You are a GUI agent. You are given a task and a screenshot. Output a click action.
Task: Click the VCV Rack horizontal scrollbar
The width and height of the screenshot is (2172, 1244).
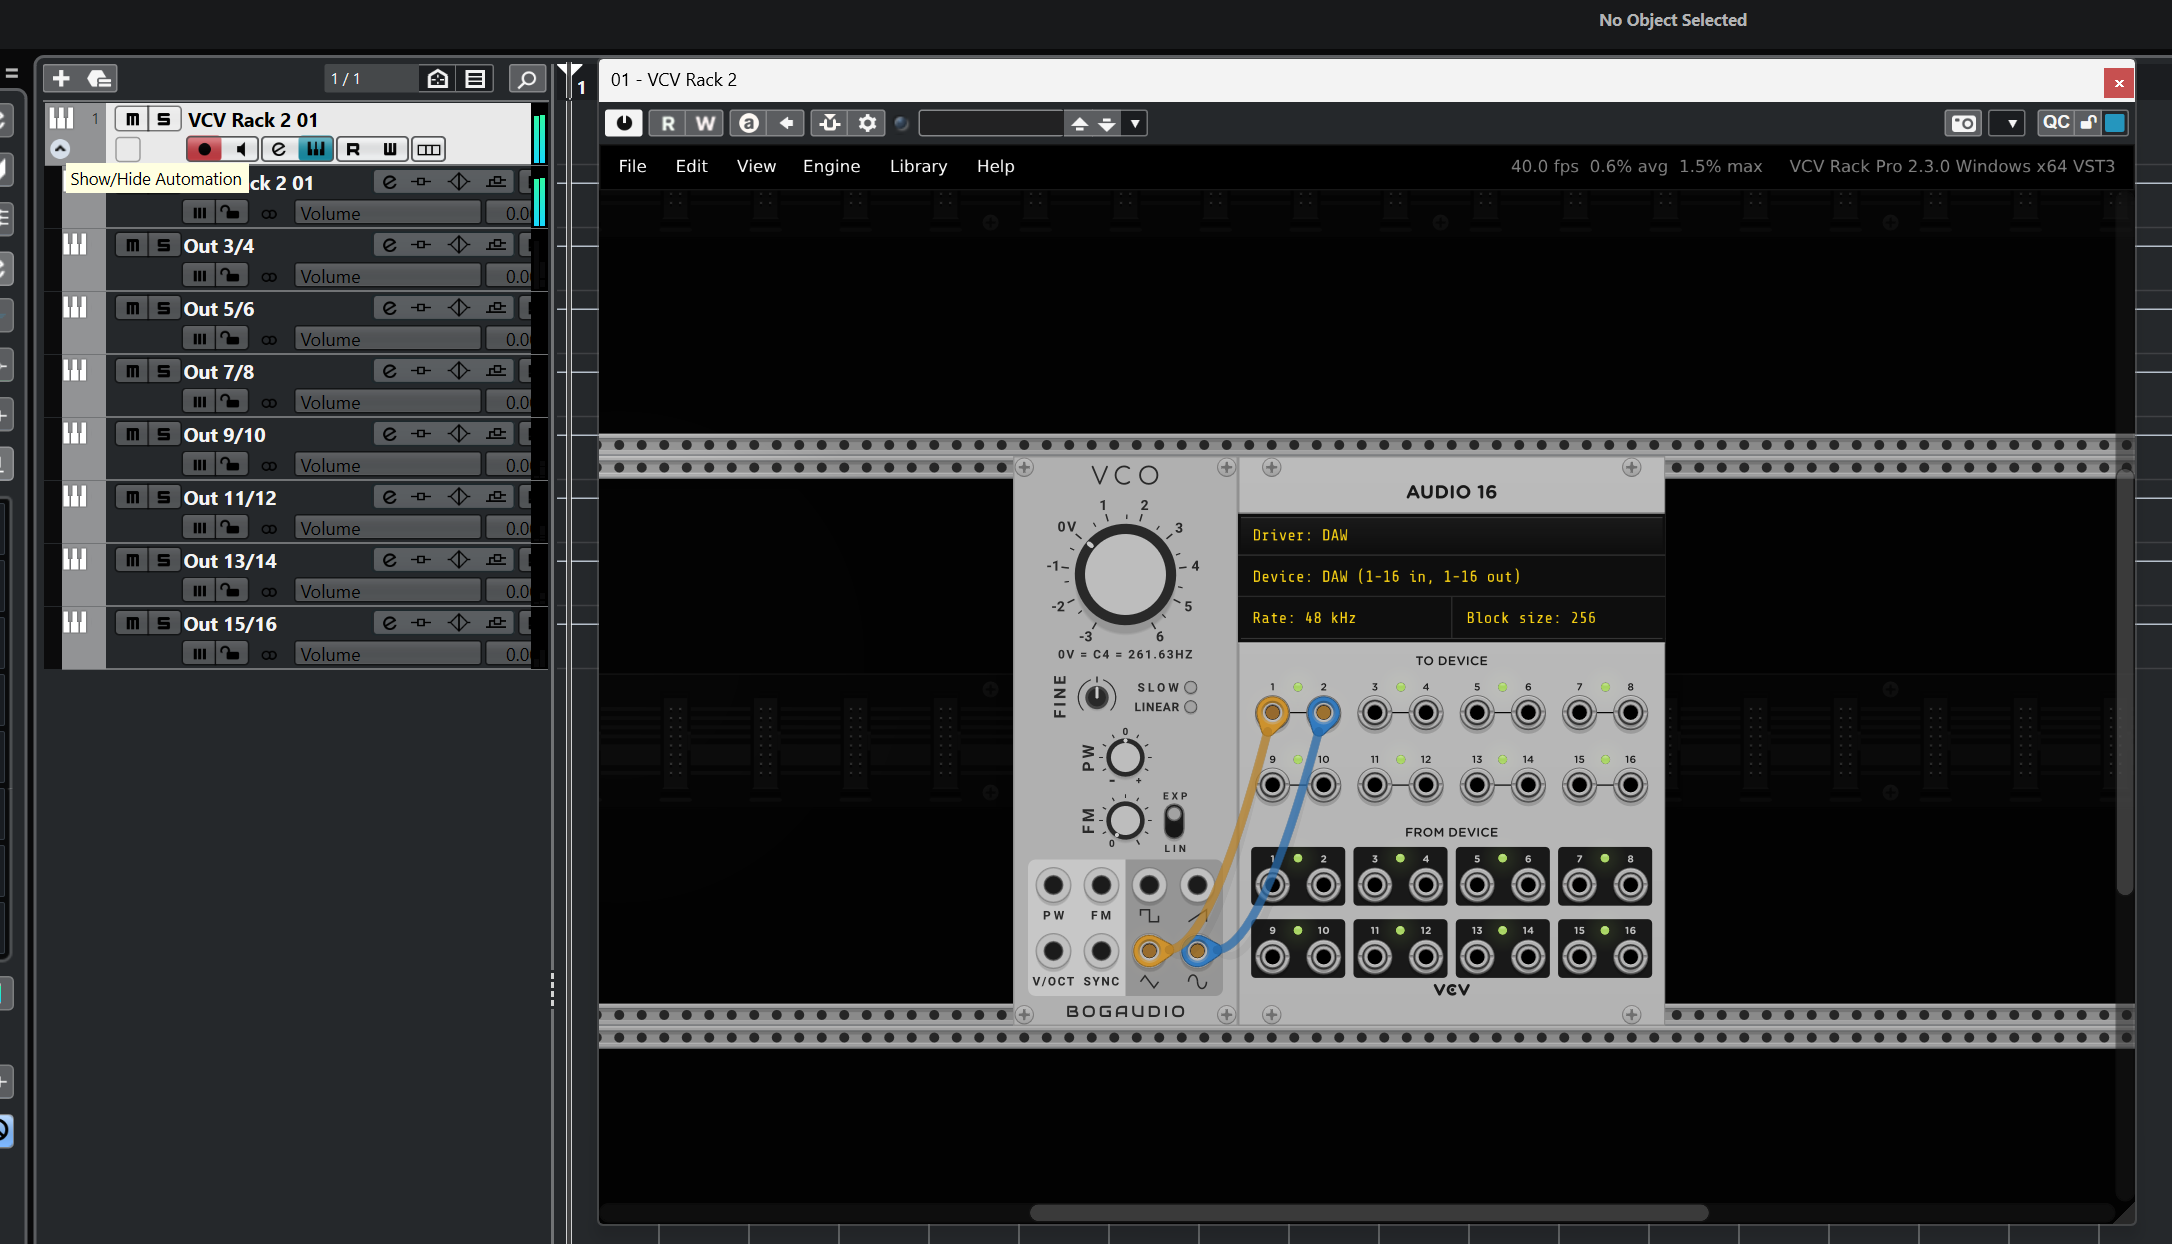(x=1368, y=1213)
